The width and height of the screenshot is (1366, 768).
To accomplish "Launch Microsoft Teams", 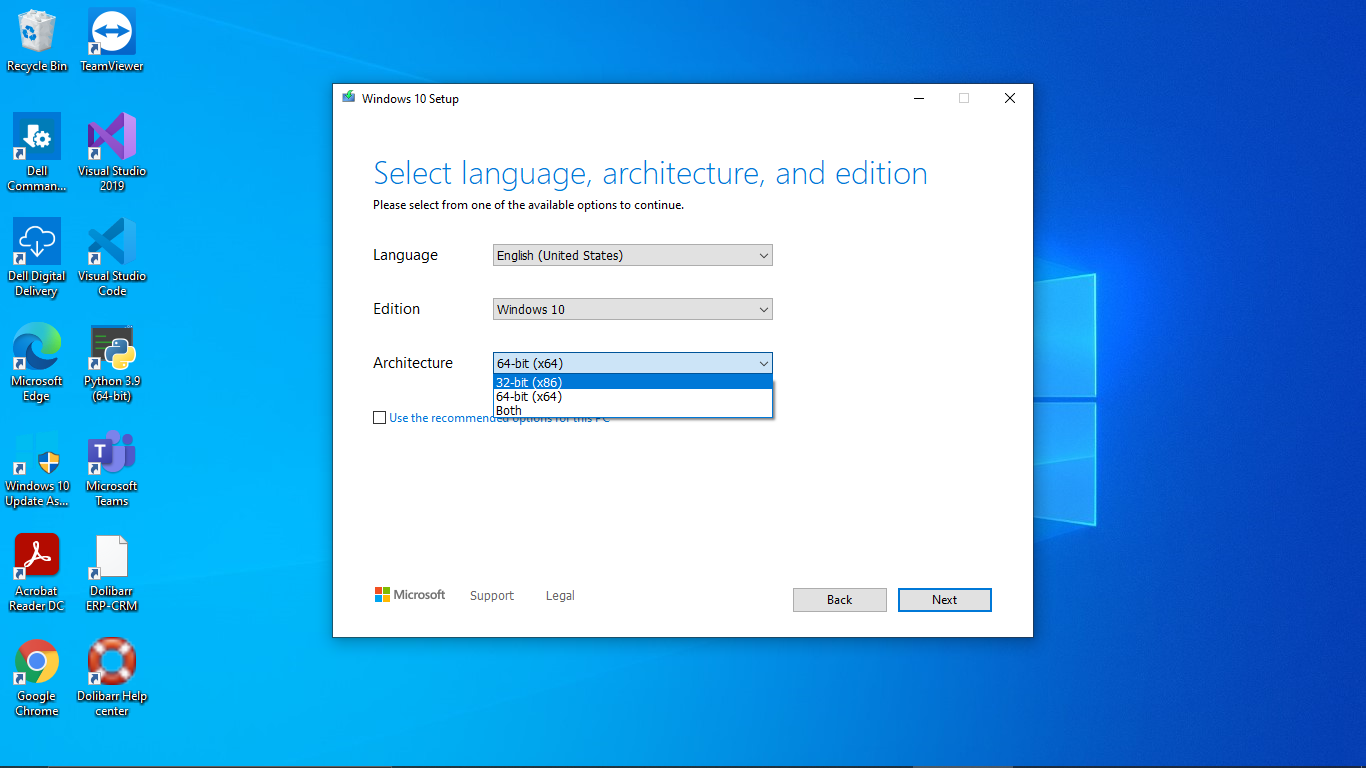I will point(110,452).
